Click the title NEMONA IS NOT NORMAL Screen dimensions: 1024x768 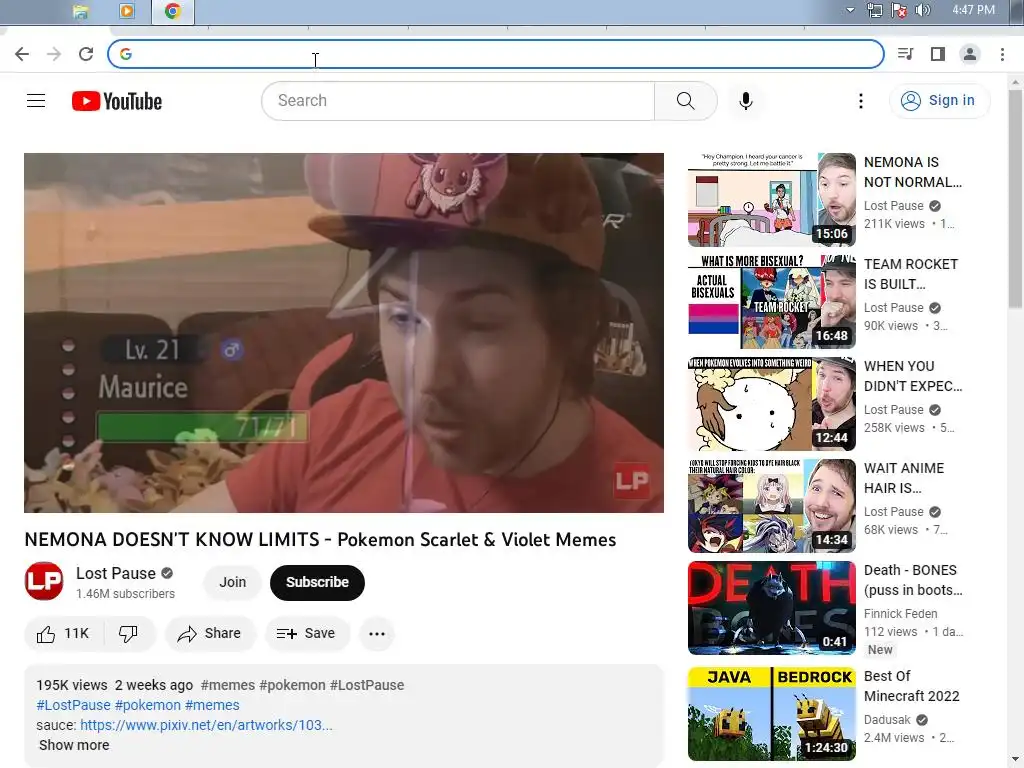click(x=912, y=172)
